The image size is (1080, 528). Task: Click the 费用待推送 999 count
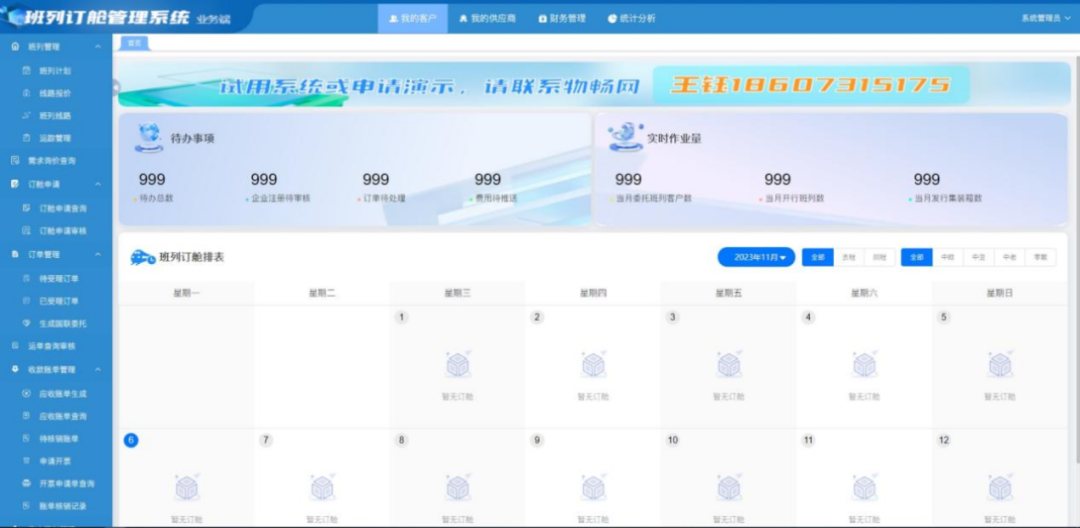488,180
